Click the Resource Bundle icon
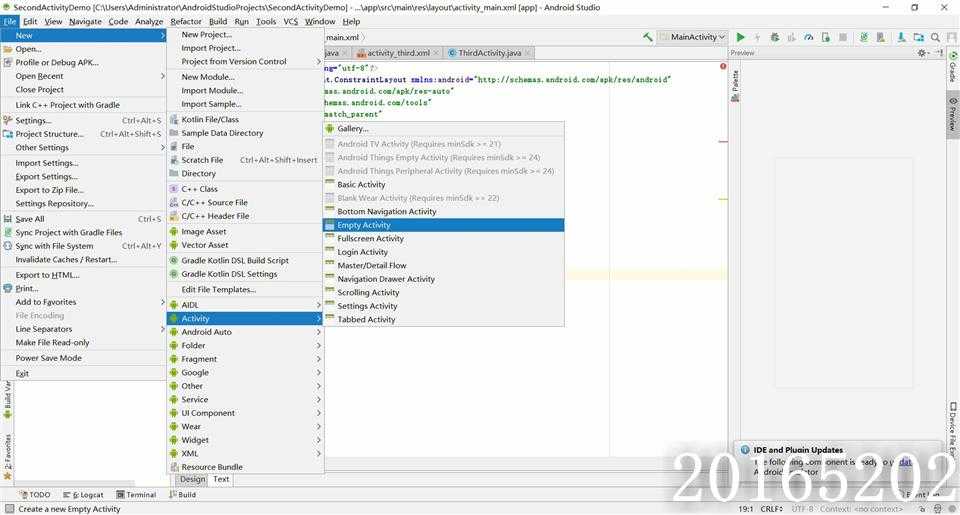Viewport: 960px width, 515px height. click(174, 467)
